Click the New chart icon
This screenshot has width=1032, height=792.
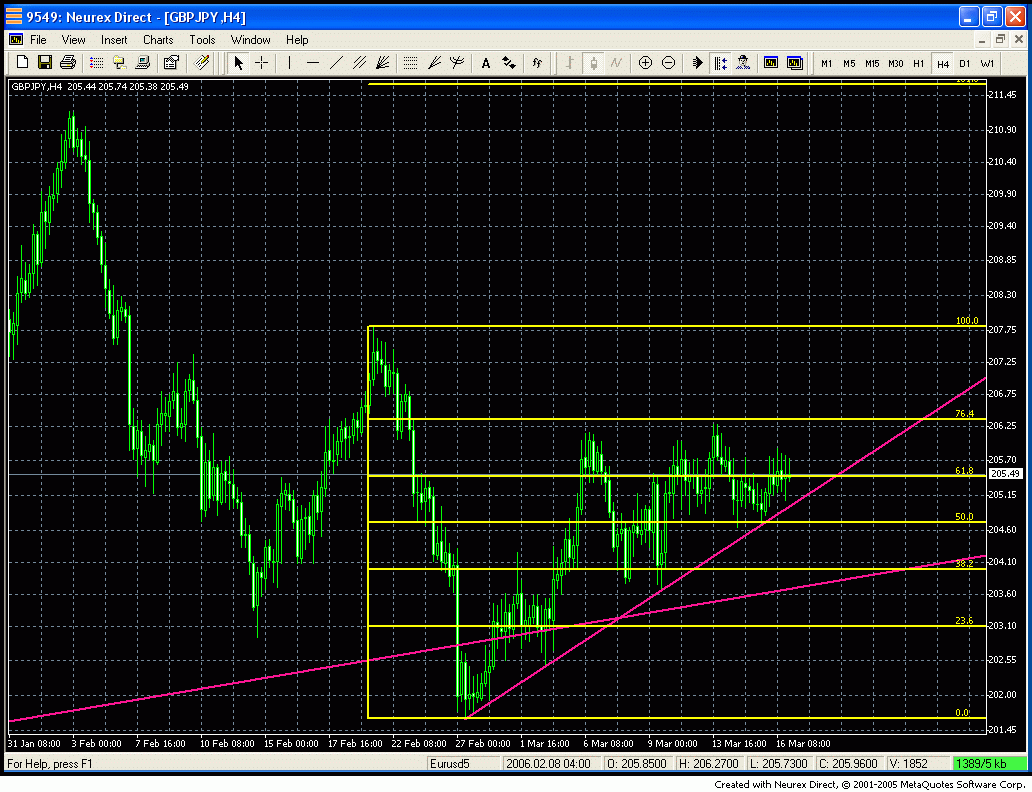22,63
